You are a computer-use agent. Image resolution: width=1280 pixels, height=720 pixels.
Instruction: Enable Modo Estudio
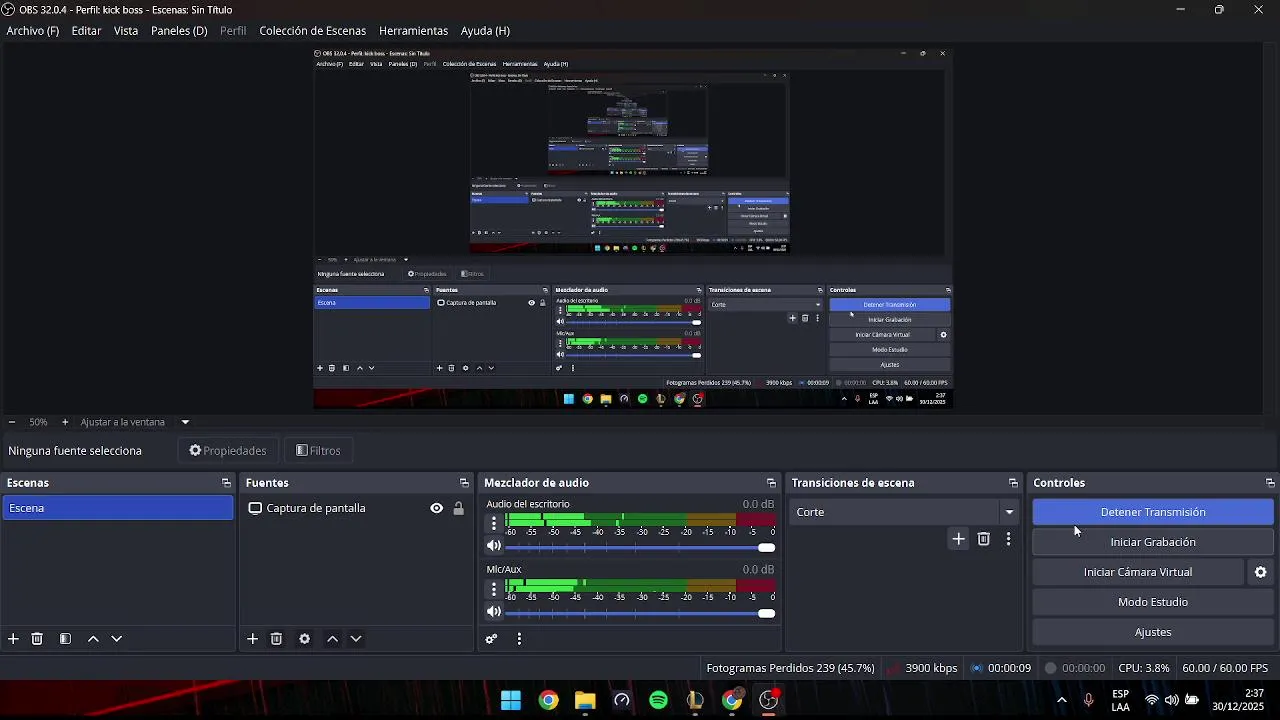1153,602
